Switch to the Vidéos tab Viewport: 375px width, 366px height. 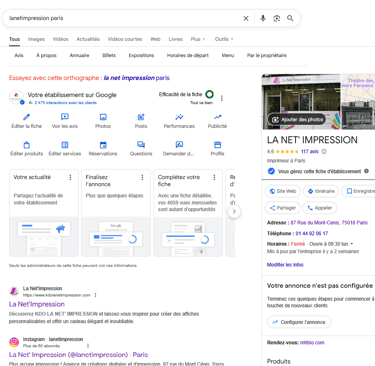(x=61, y=39)
